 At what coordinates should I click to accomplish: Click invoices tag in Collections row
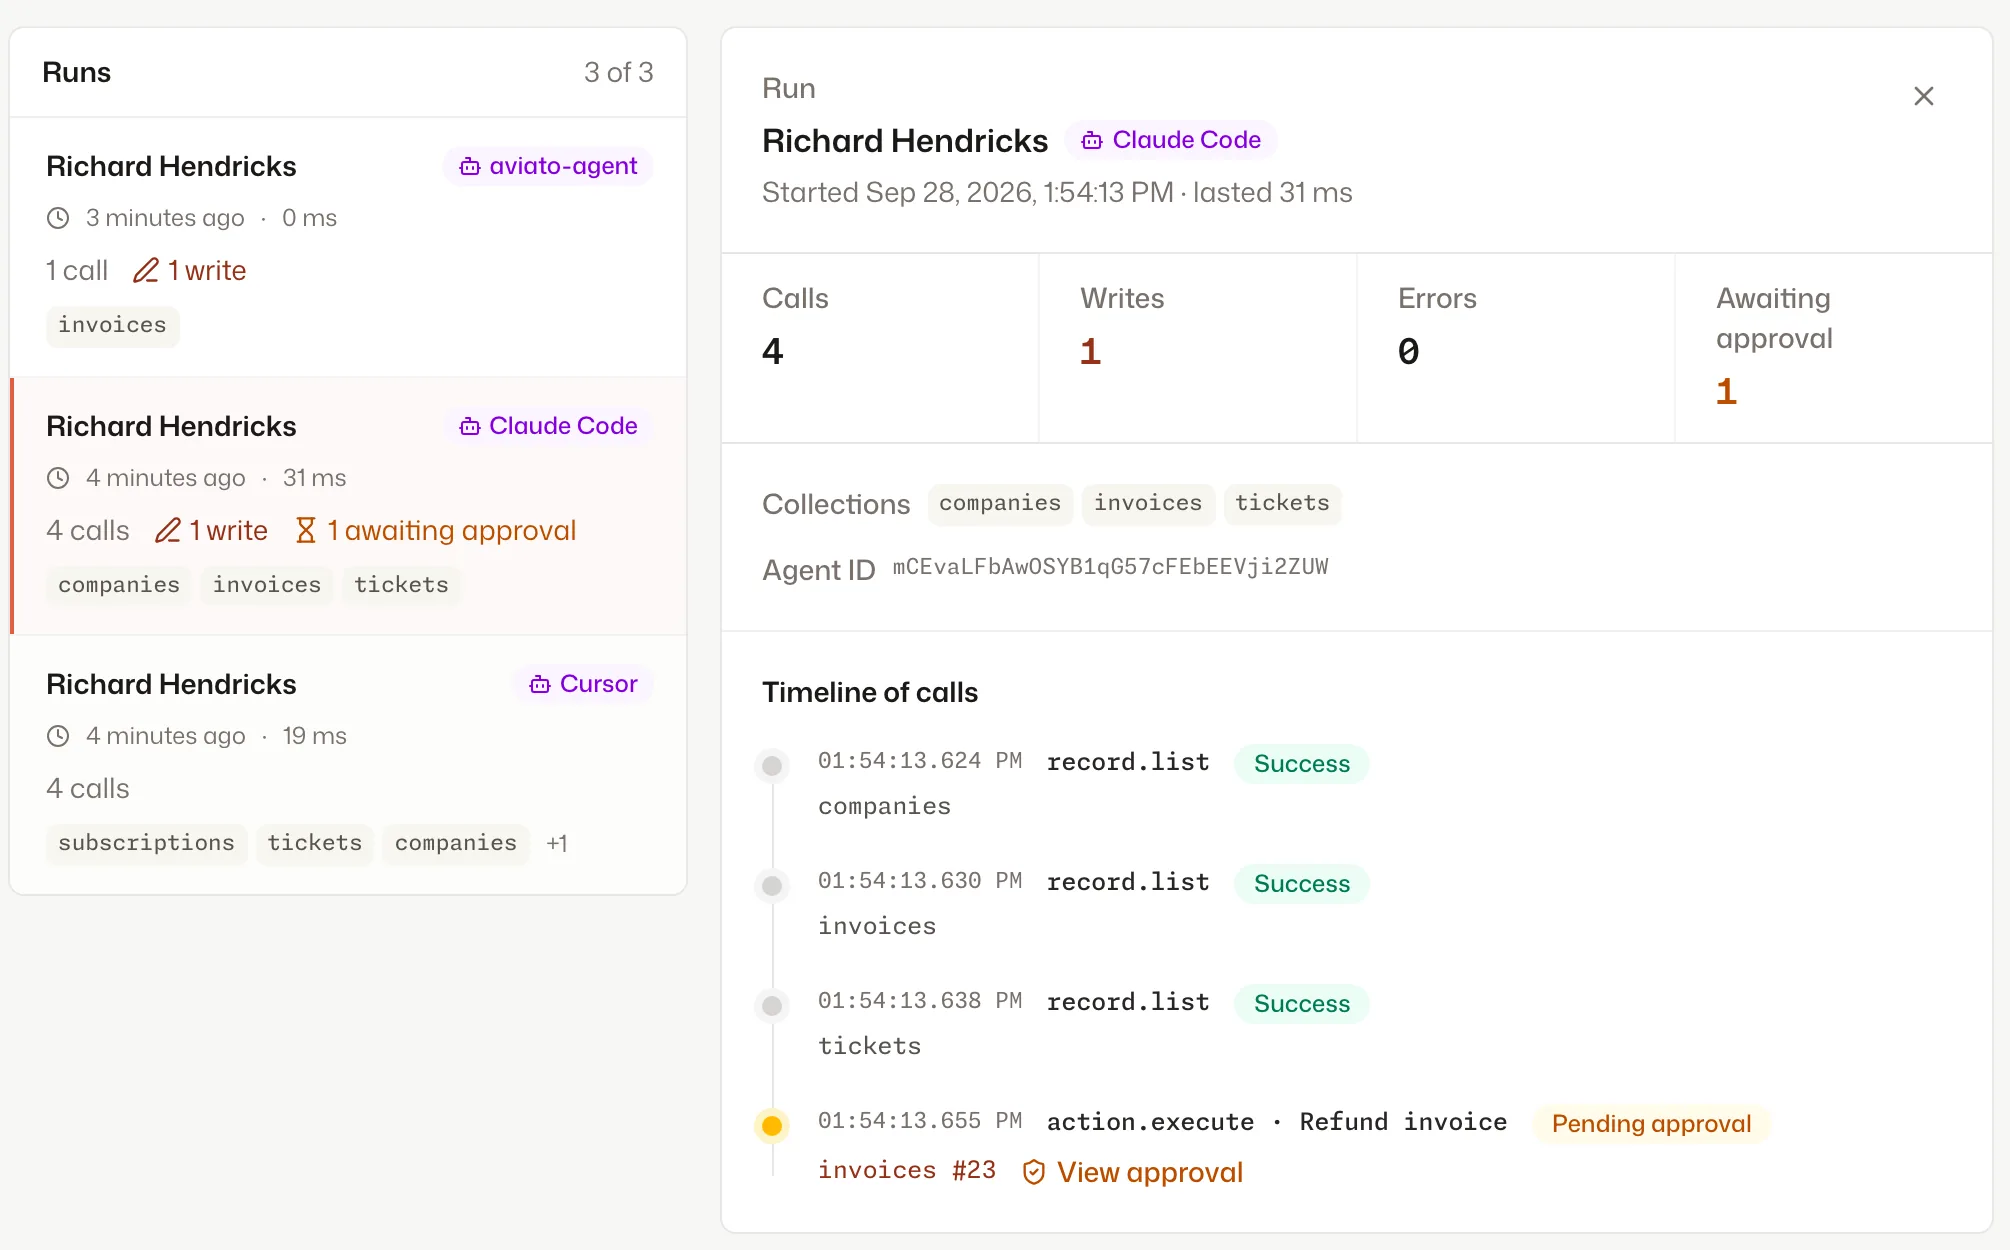(1148, 504)
